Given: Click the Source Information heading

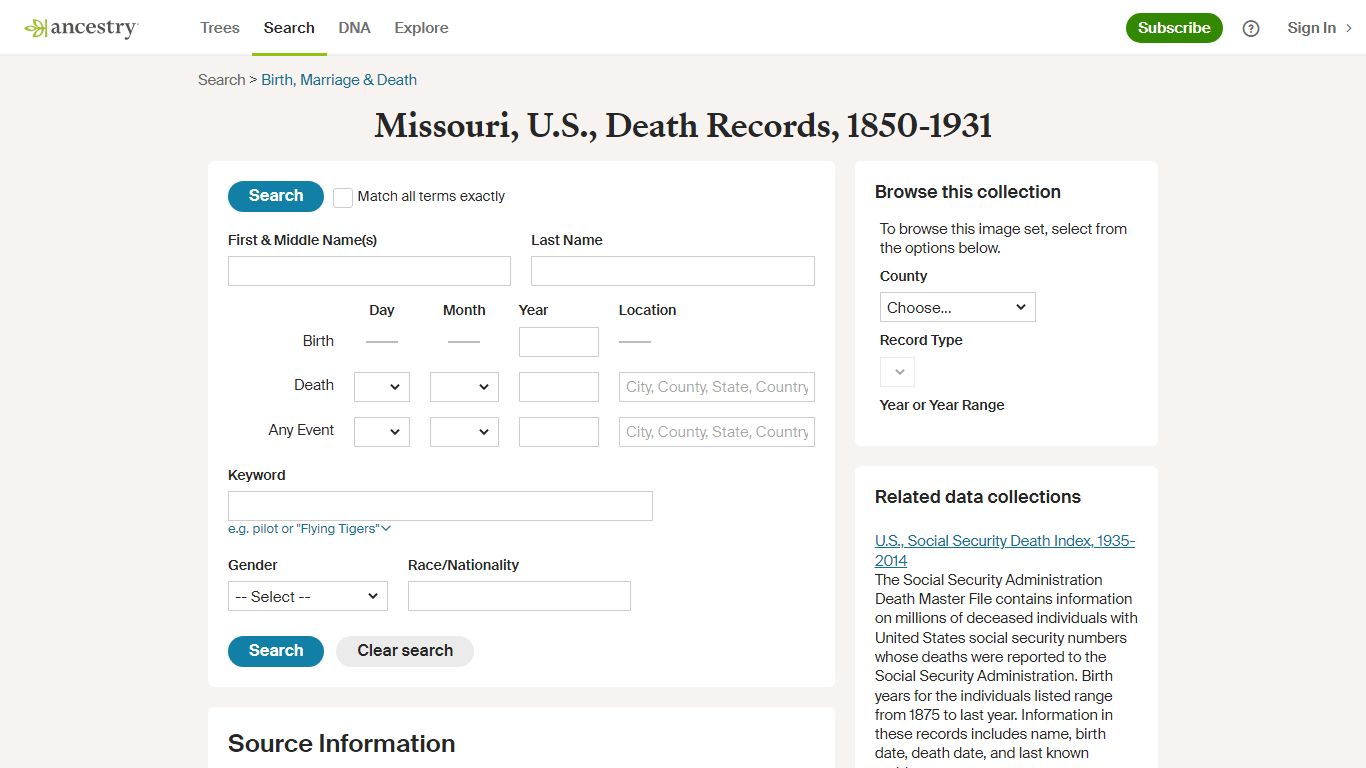Looking at the screenshot, I should pos(342,743).
